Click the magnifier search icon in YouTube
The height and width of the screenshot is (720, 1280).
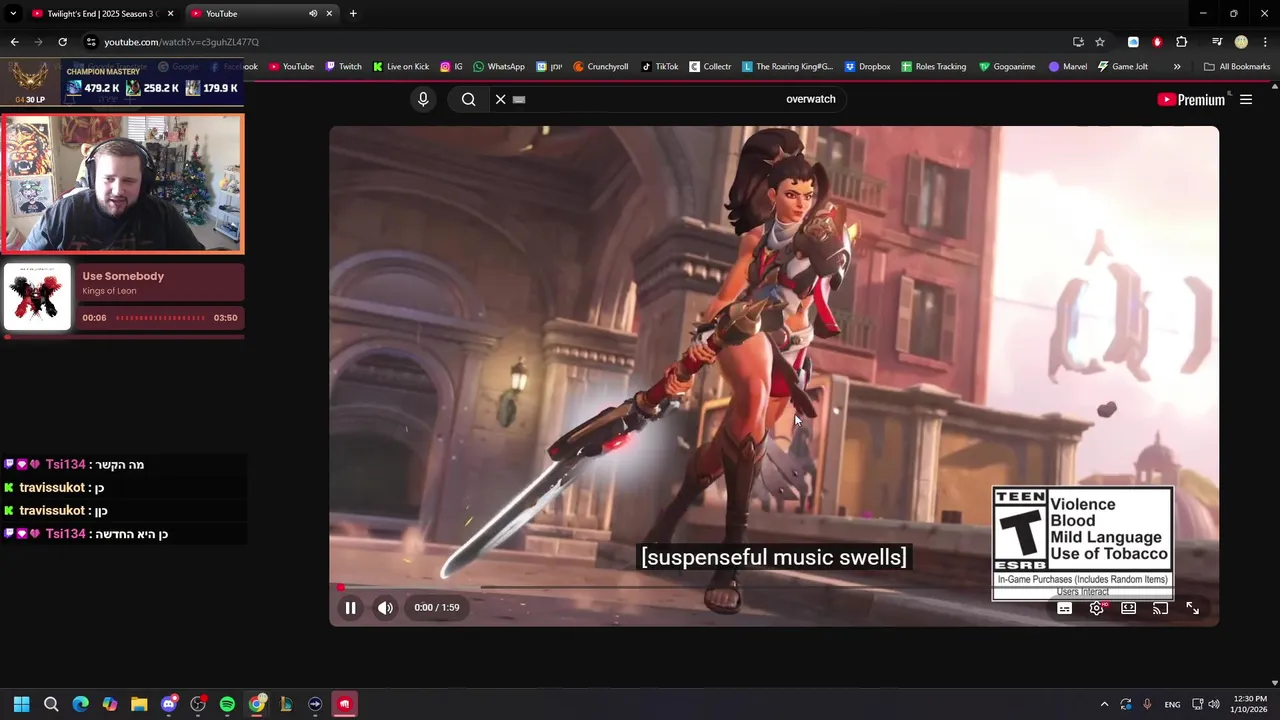(x=468, y=99)
